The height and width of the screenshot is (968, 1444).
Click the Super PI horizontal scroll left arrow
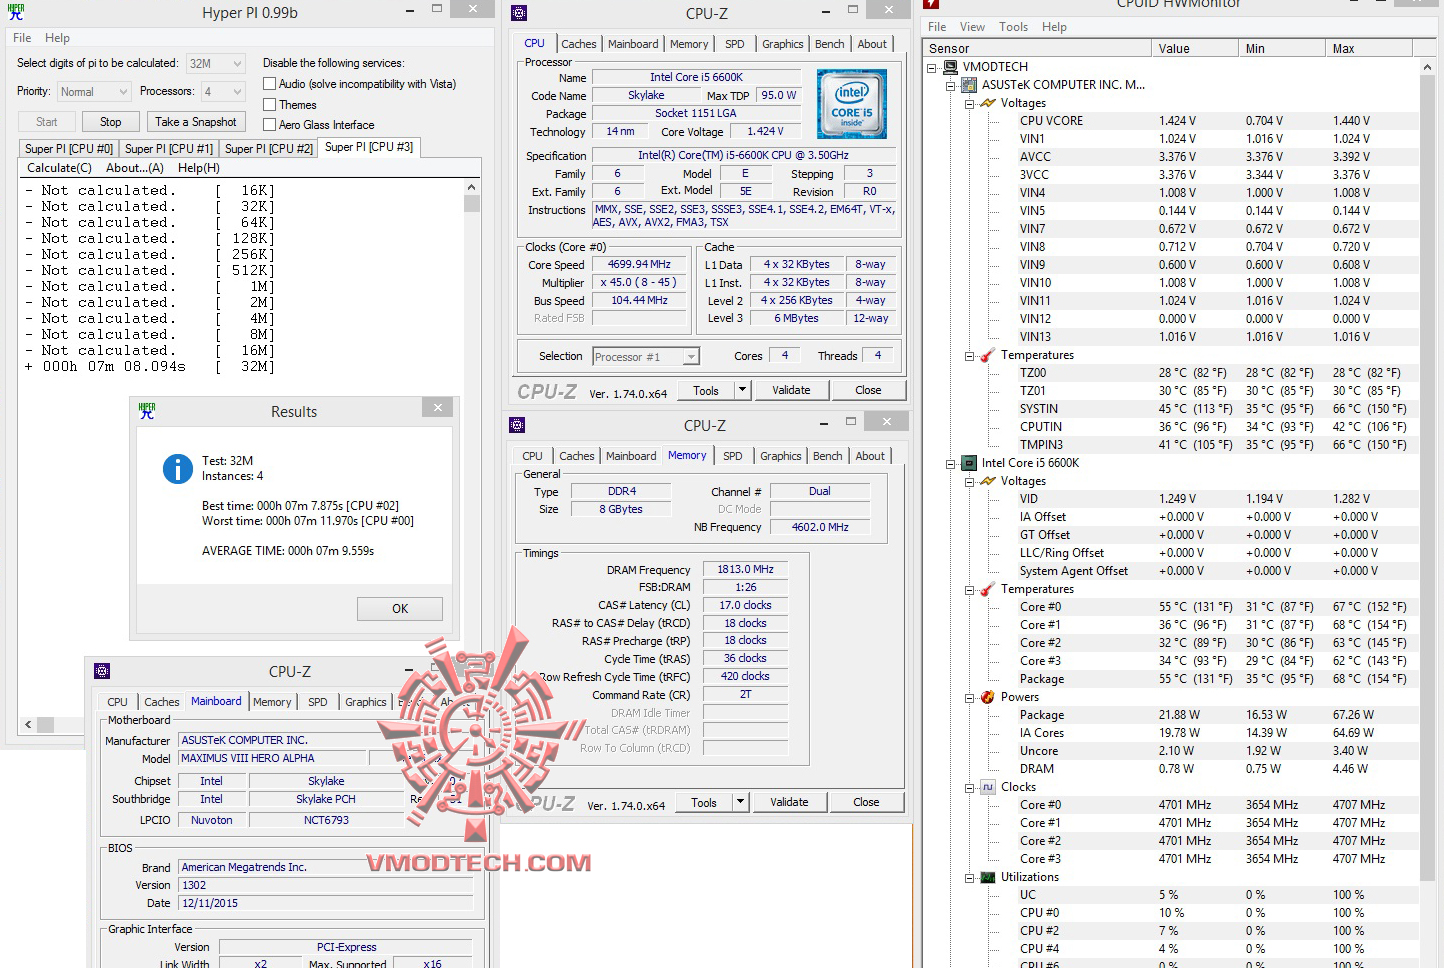tap(28, 724)
